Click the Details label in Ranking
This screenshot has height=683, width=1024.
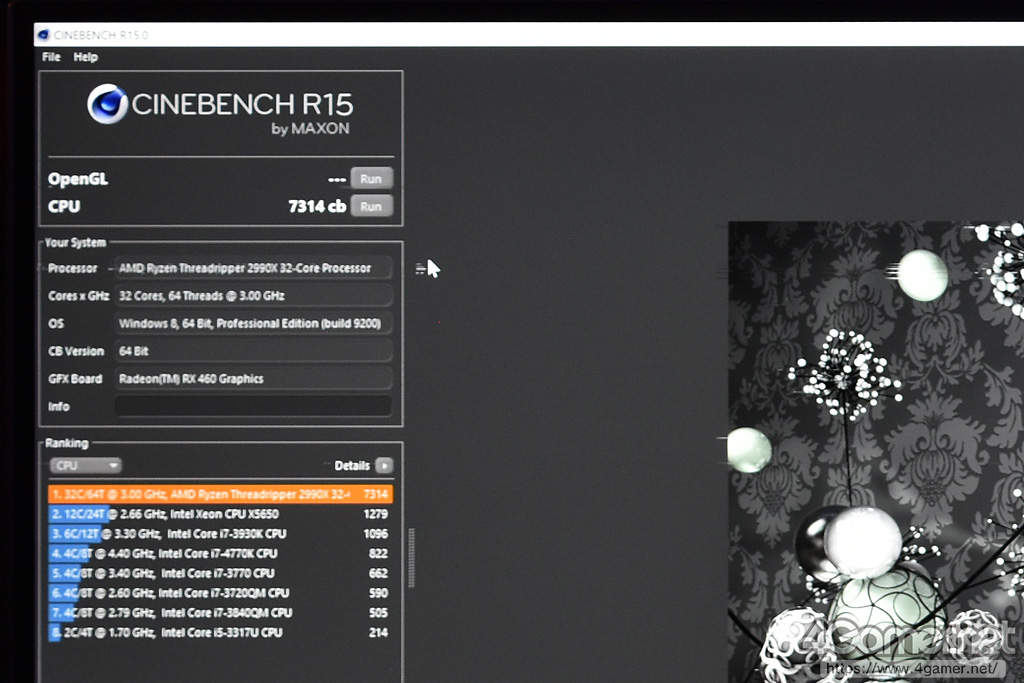pos(352,466)
